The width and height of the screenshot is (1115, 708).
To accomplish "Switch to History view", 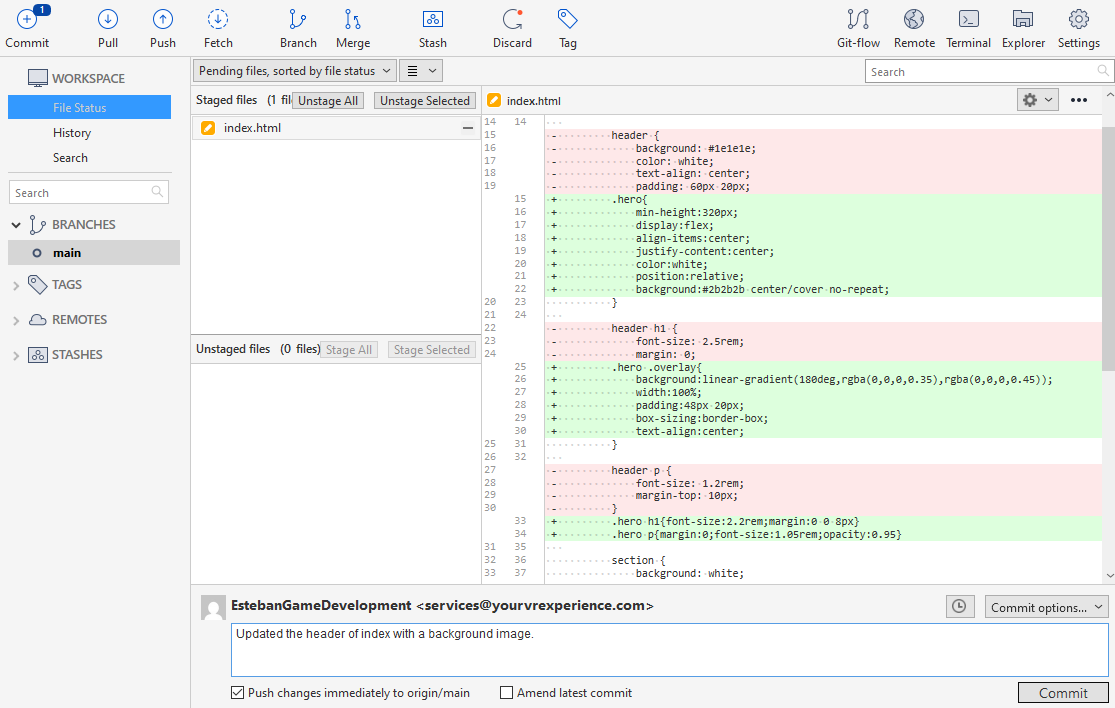I will pos(72,133).
